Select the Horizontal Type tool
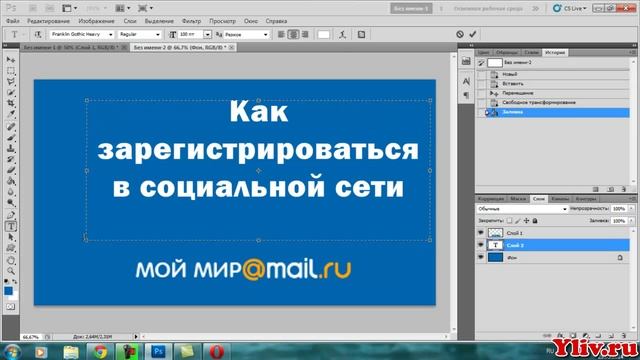Screen dimensions: 640x360 [x=11, y=226]
